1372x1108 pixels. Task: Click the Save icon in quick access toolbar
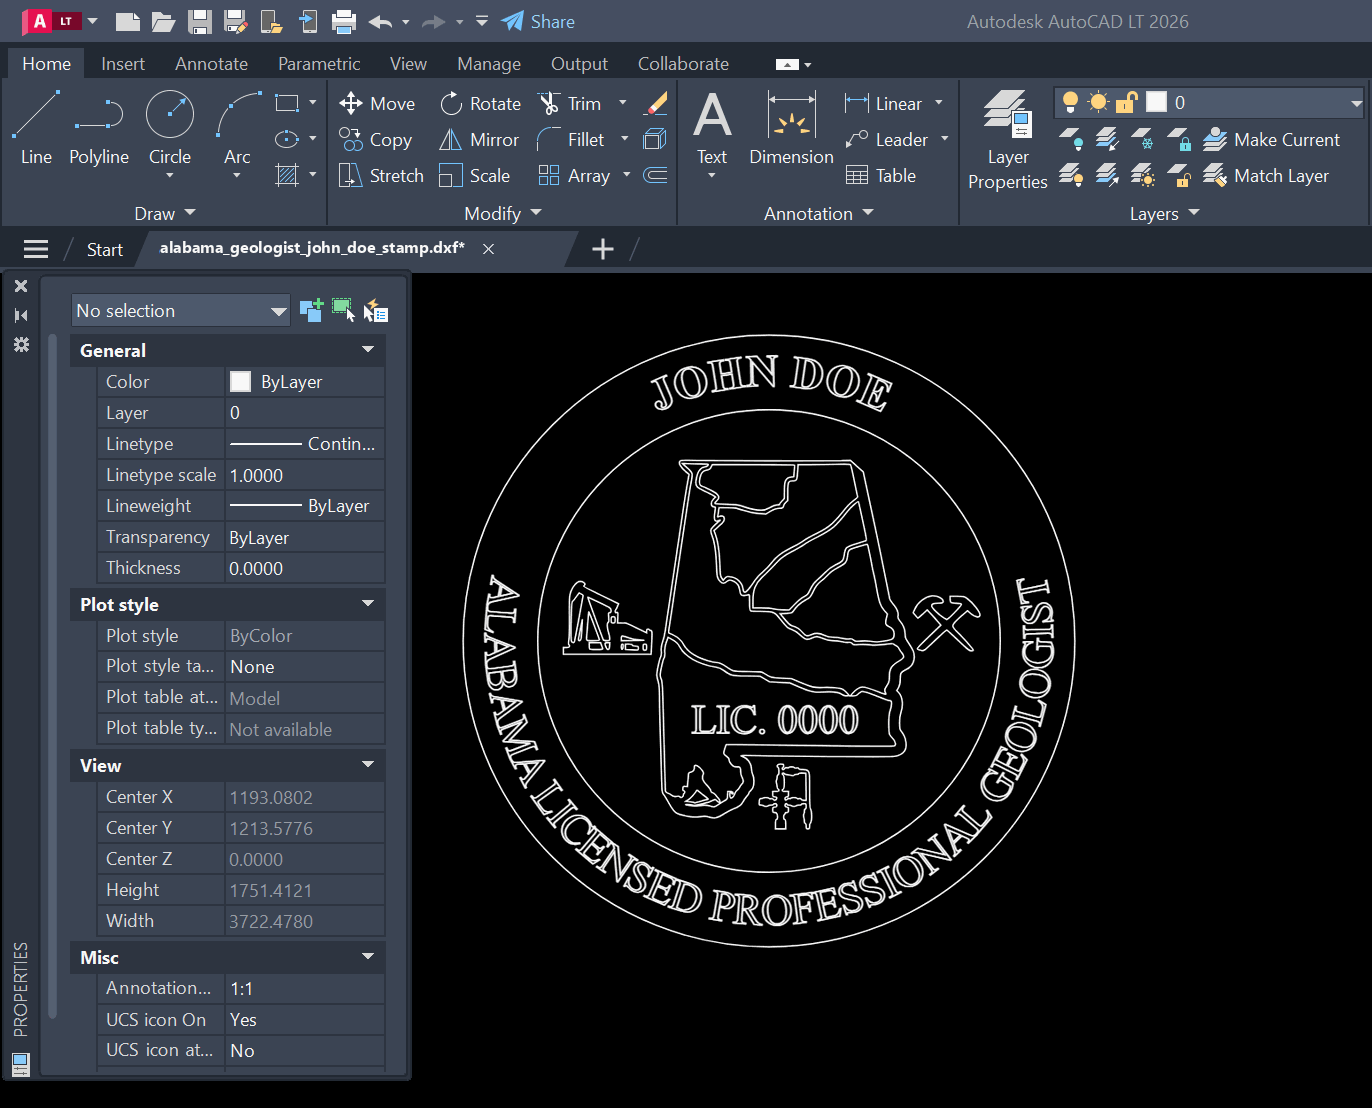pos(200,21)
